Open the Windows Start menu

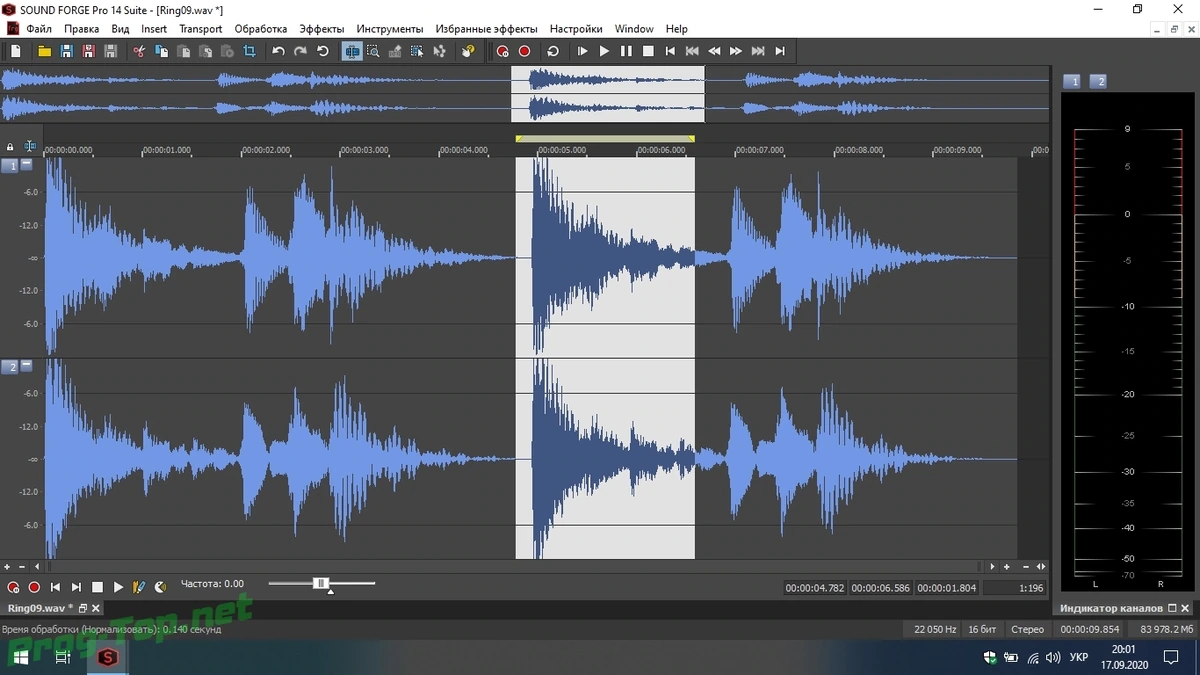coord(20,657)
